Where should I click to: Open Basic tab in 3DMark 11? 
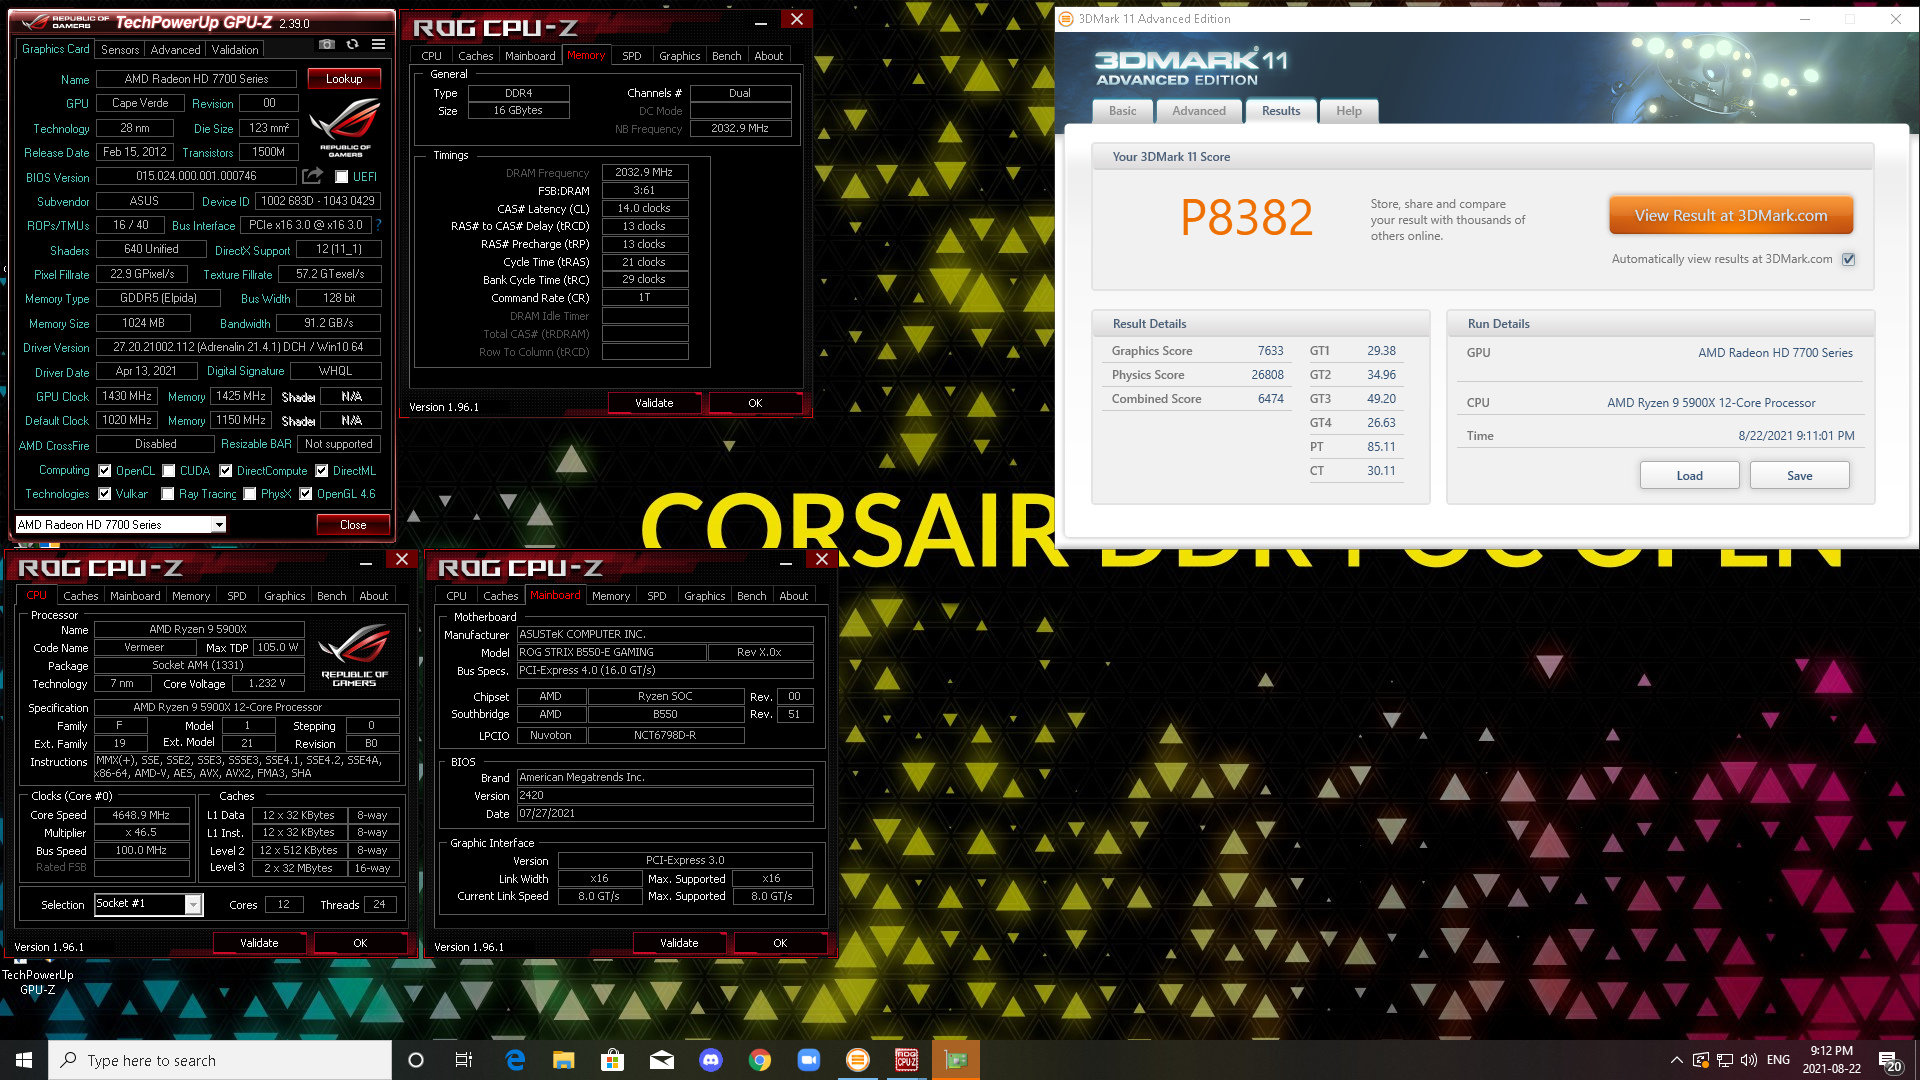pos(1122,111)
